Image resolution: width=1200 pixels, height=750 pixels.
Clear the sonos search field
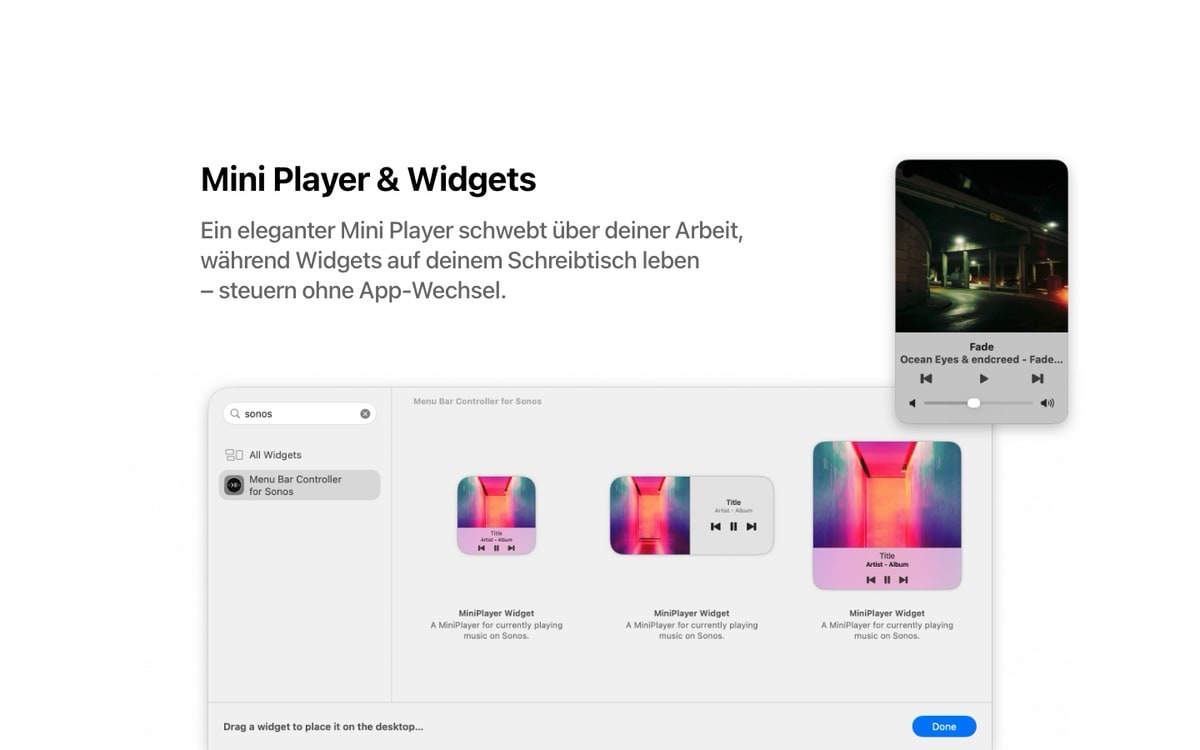(365, 414)
